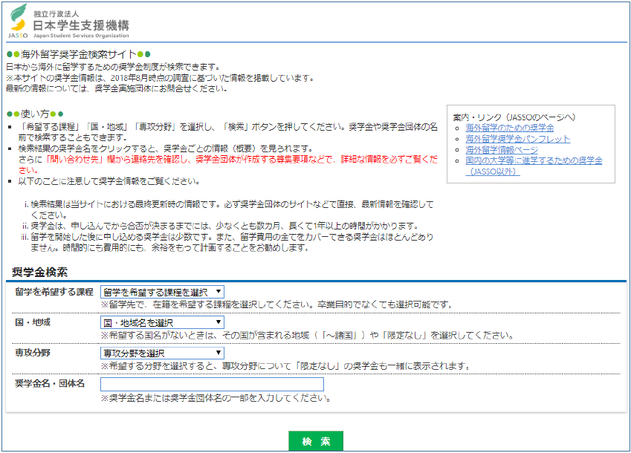Open the 留学を希望する課程 dropdown
Image resolution: width=631 pixels, height=453 pixels.
click(162, 292)
